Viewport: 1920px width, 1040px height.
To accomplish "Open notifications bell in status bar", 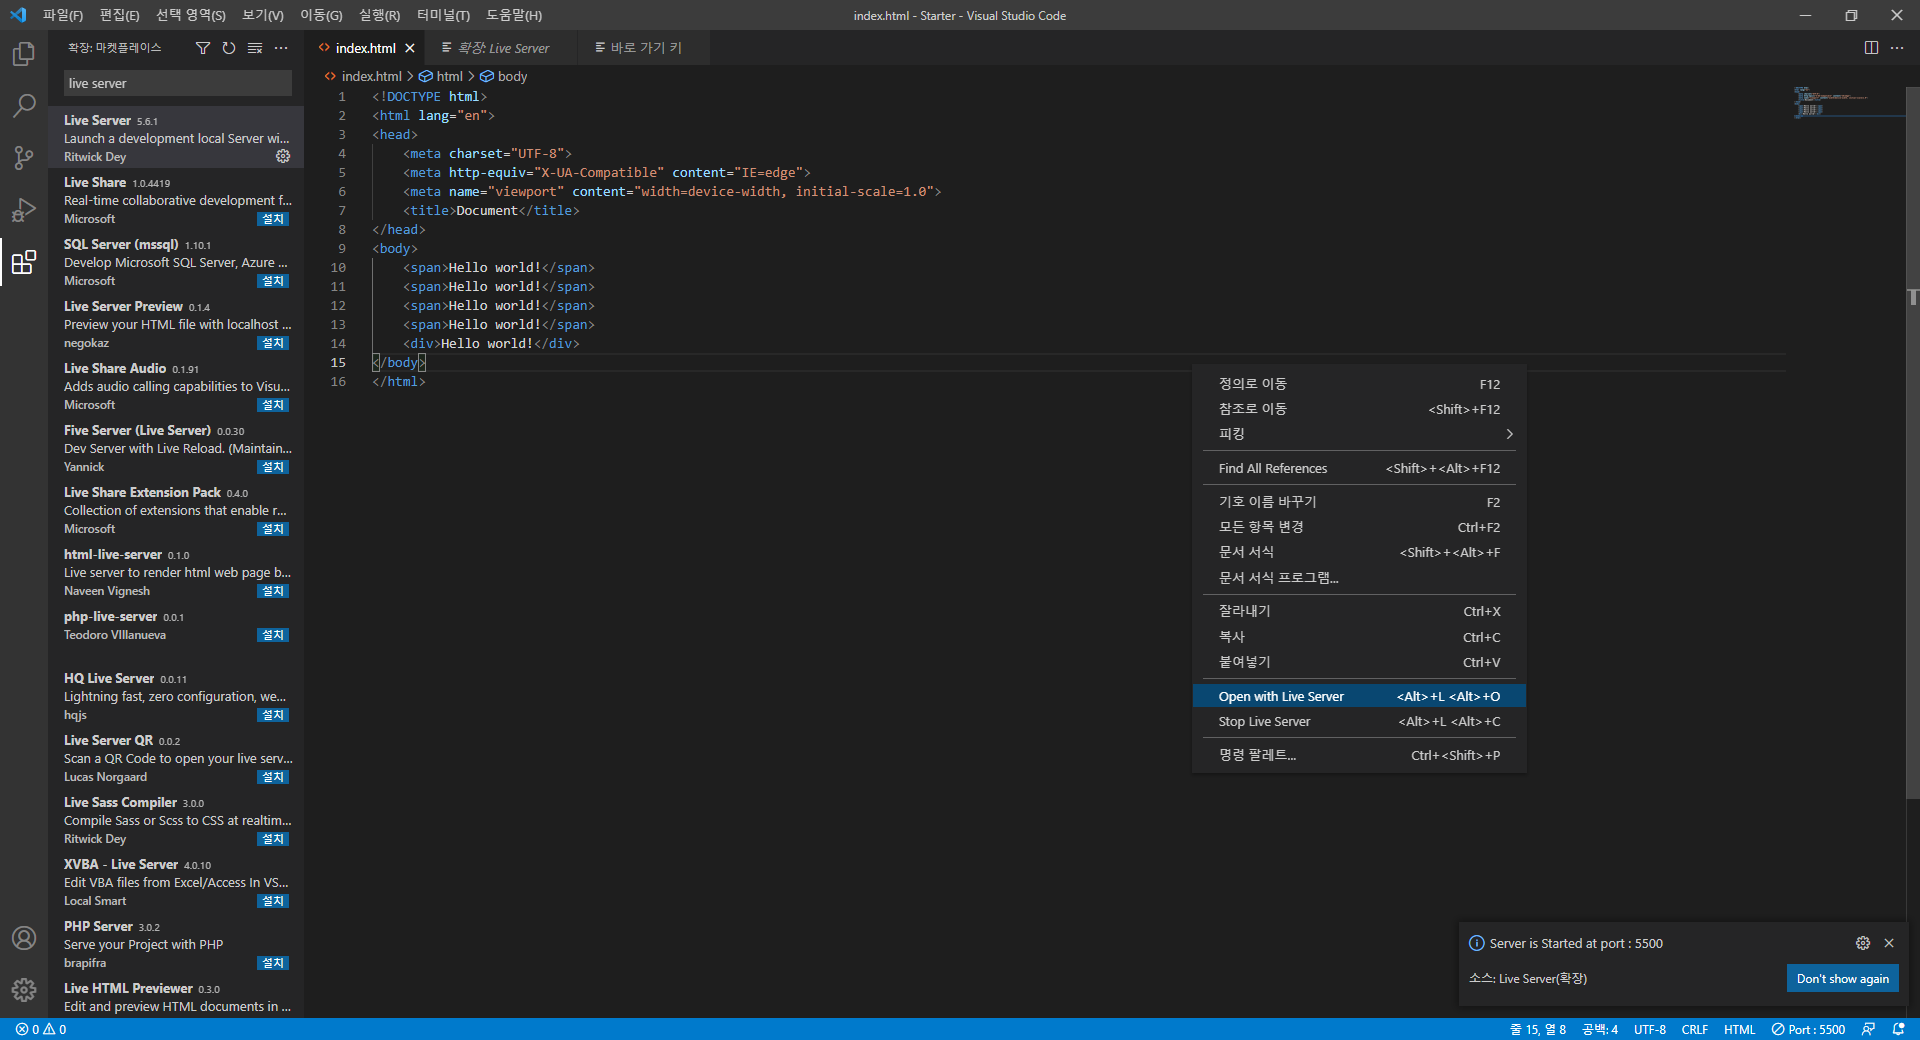I will pyautogui.click(x=1898, y=1029).
